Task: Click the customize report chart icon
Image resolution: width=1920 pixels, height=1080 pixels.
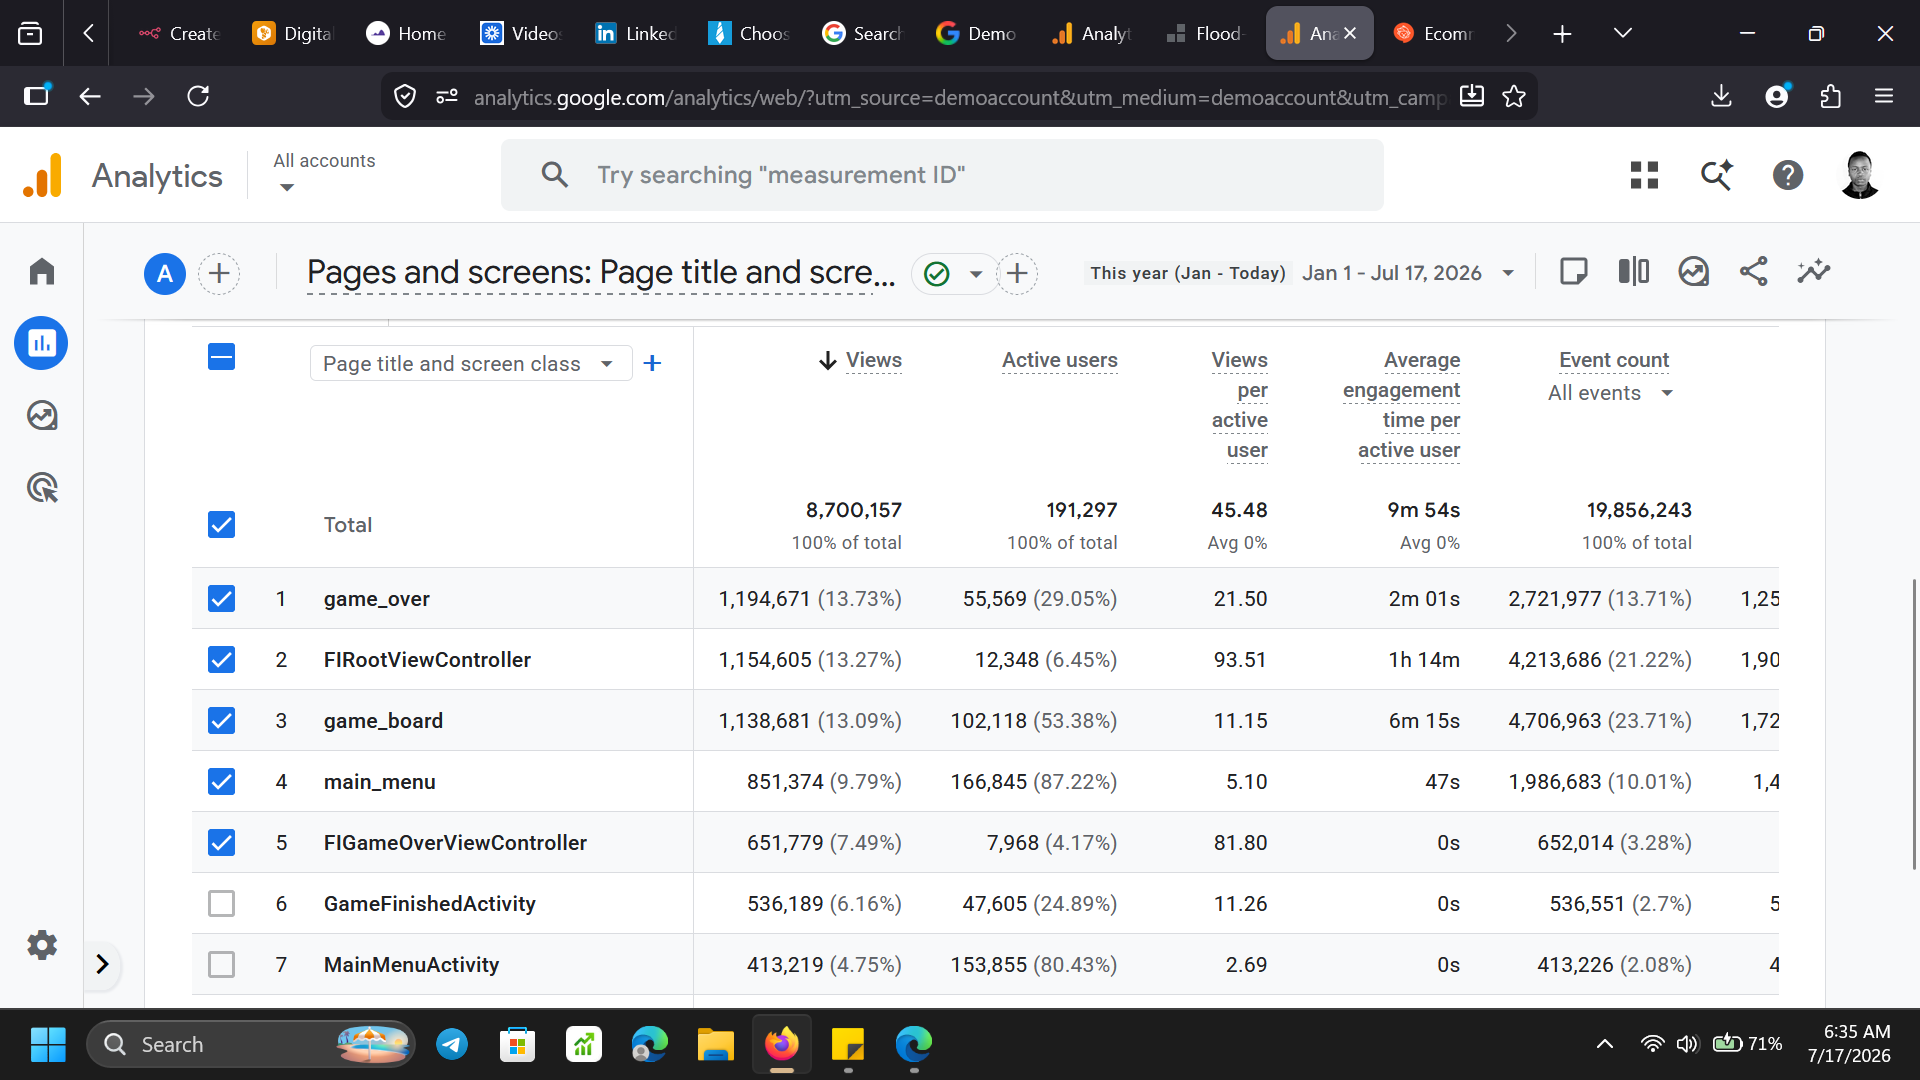Action: pyautogui.click(x=1694, y=271)
